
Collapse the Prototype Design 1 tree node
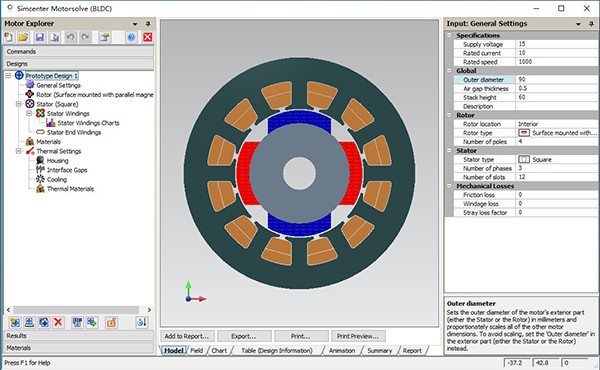click(x=8, y=76)
